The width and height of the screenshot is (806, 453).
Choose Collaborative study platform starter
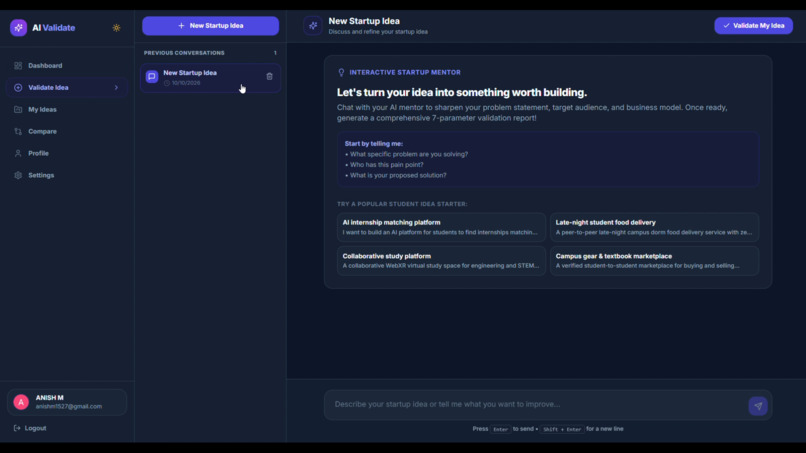coord(441,261)
